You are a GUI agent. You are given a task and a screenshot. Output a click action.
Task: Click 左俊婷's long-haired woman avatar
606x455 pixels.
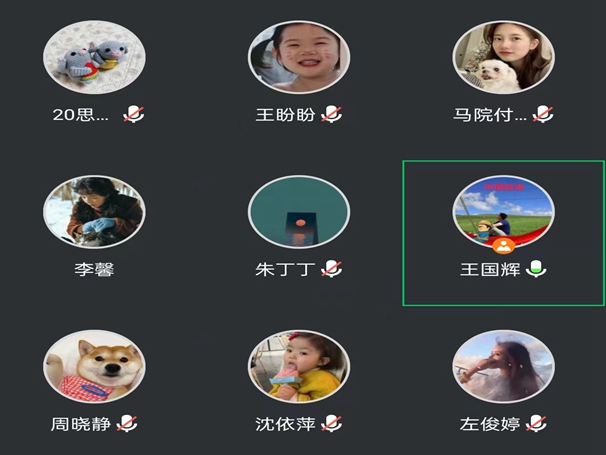(503, 366)
